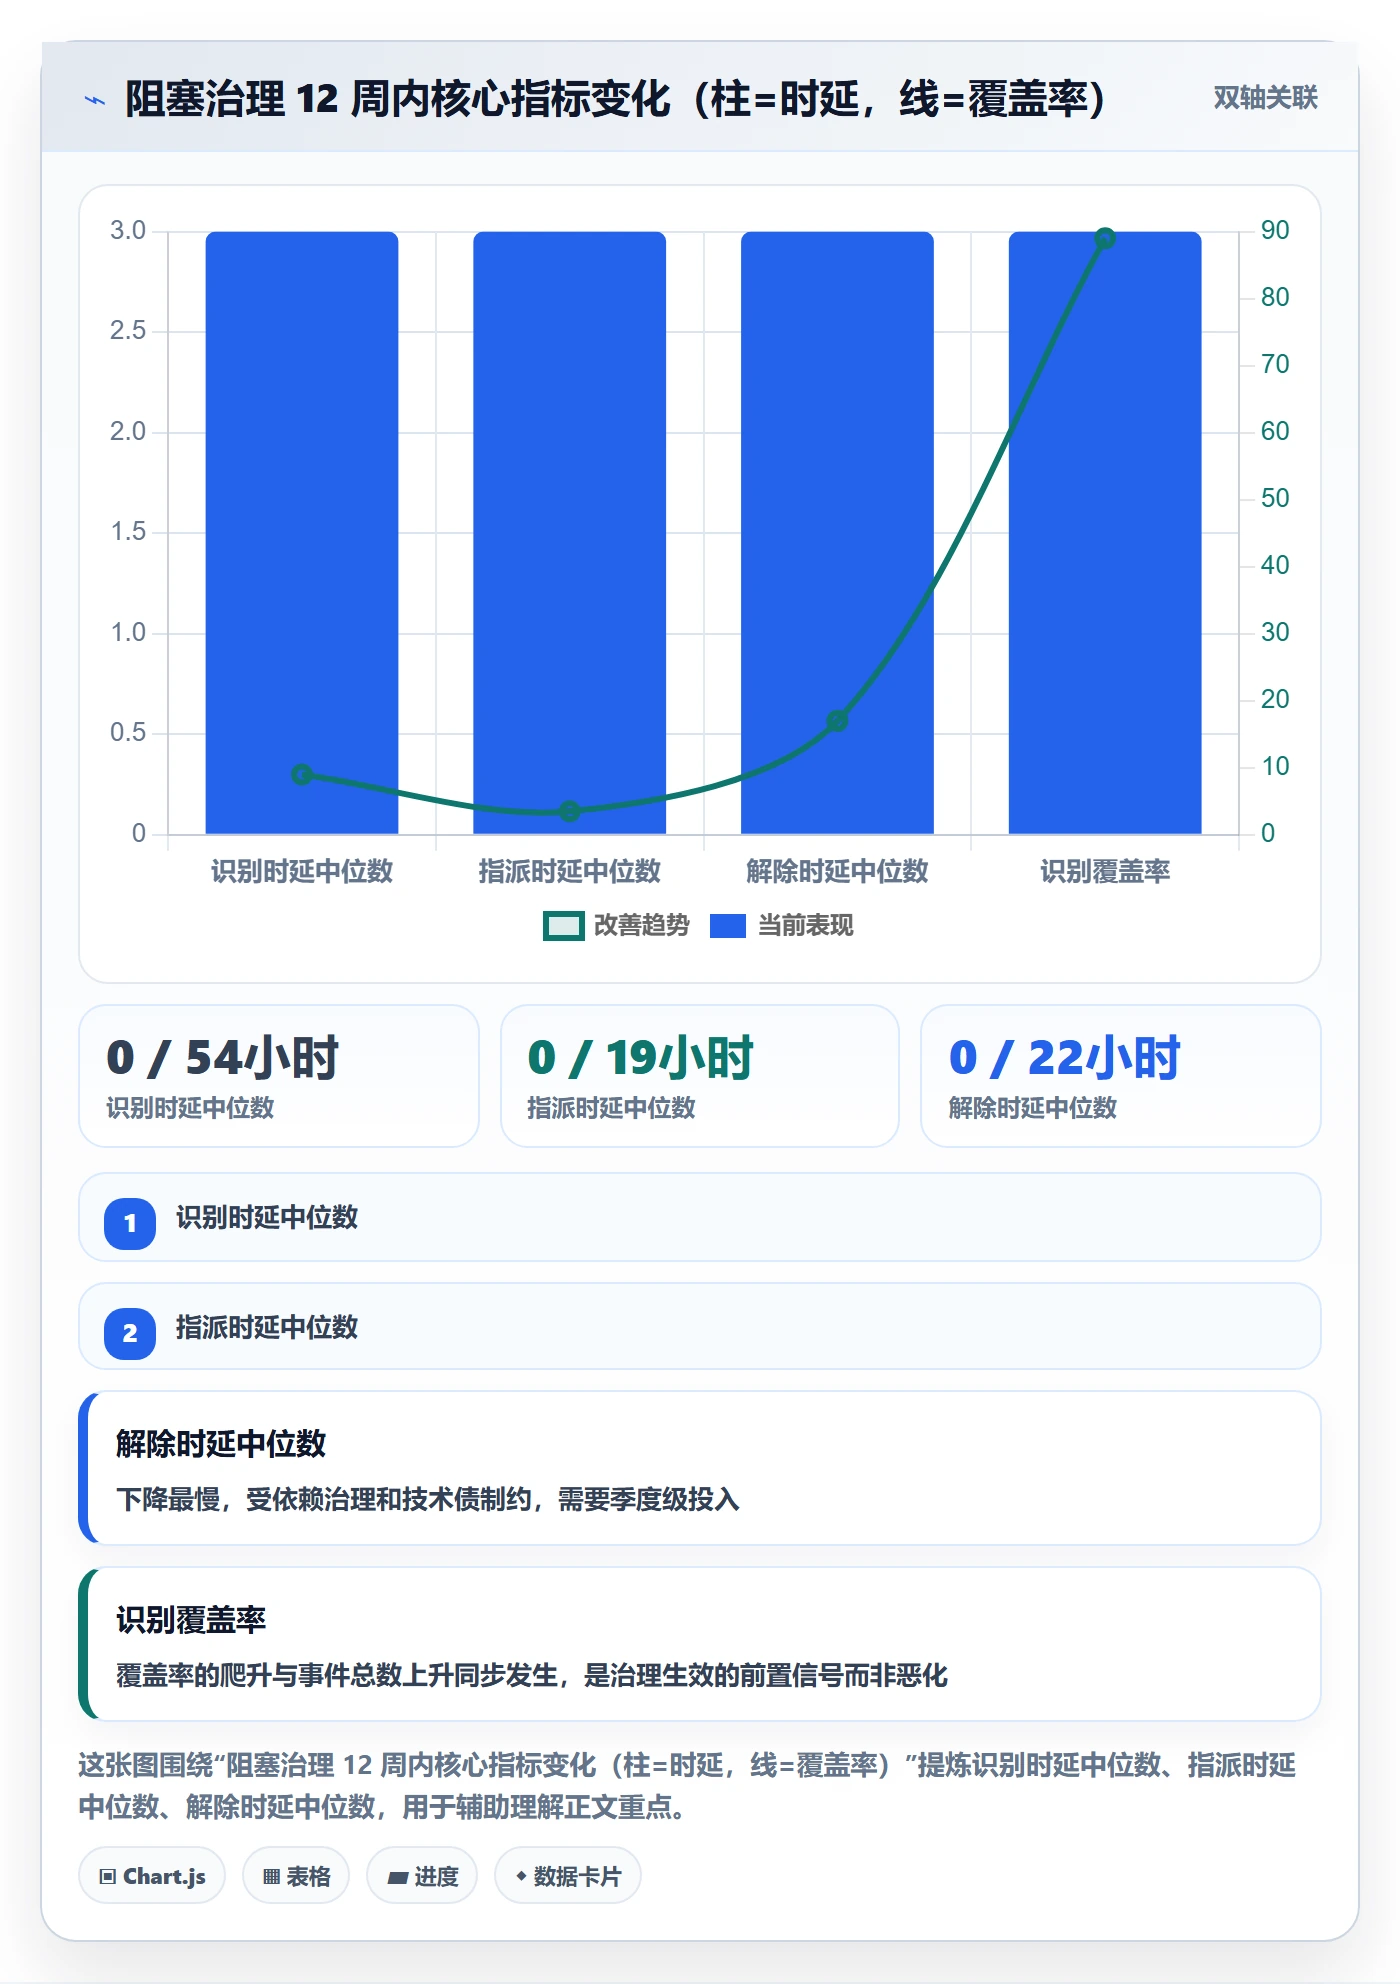Screen dimensions: 1400x1984
Task: Click the 解除时延中位数 note card heading
Action: pyautogui.click(x=221, y=1444)
